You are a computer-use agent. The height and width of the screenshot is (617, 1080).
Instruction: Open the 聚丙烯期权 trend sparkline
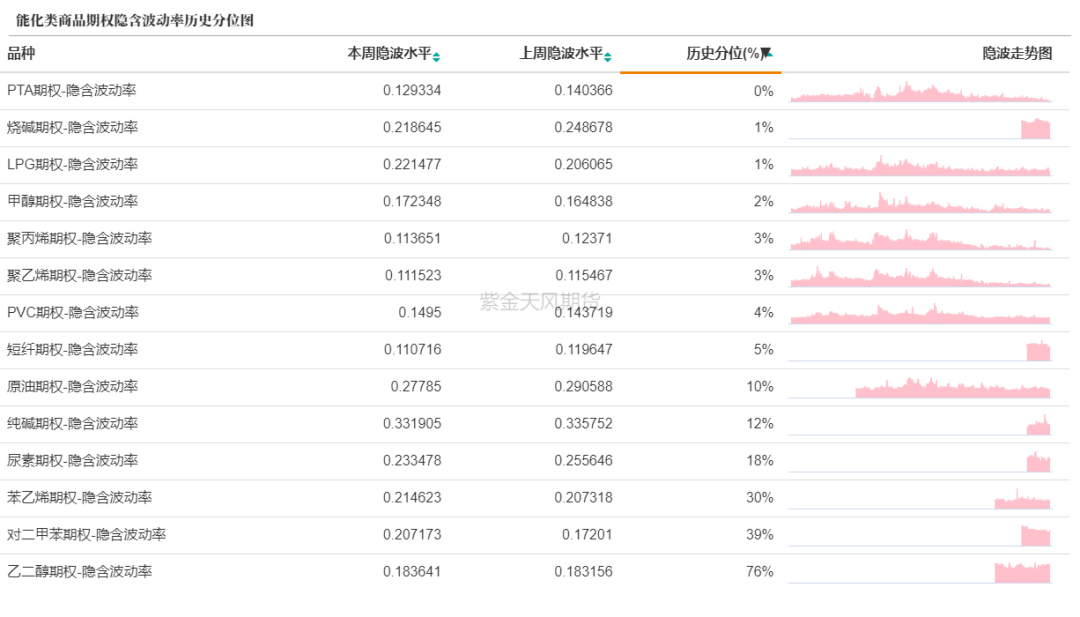(x=920, y=241)
